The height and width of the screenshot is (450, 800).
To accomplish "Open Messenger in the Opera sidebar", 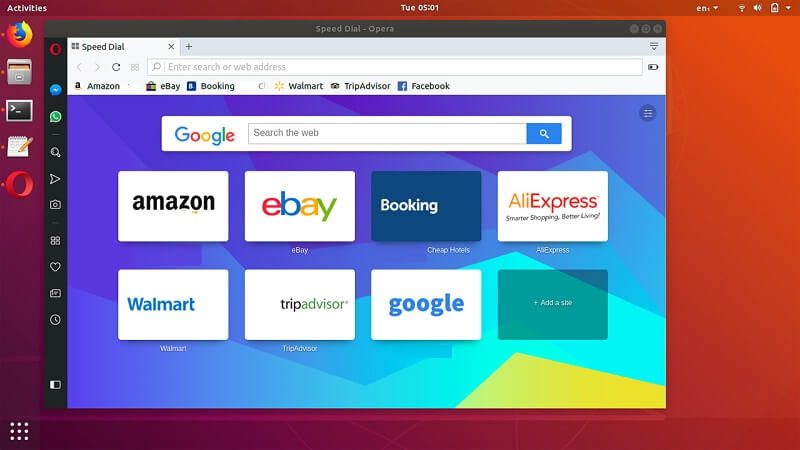I will pos(55,89).
